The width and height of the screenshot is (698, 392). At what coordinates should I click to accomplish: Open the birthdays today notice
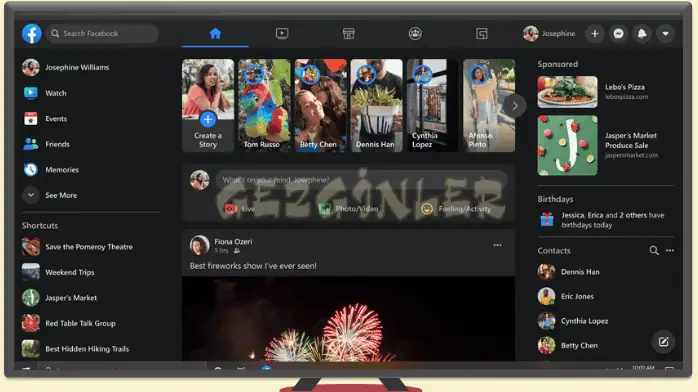603,220
